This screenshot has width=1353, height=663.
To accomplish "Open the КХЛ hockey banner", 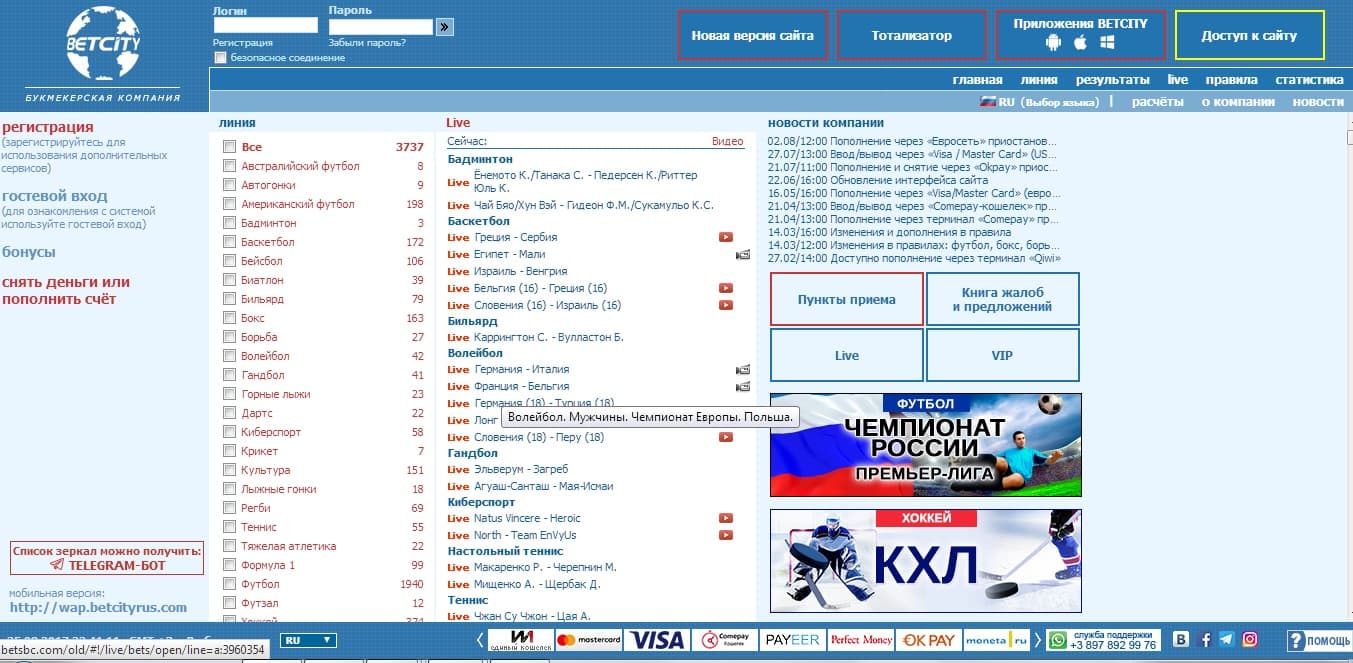I will (926, 561).
